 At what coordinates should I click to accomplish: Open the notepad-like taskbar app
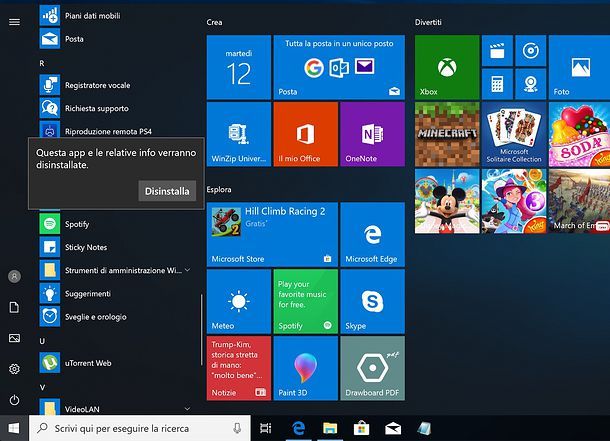pos(424,428)
